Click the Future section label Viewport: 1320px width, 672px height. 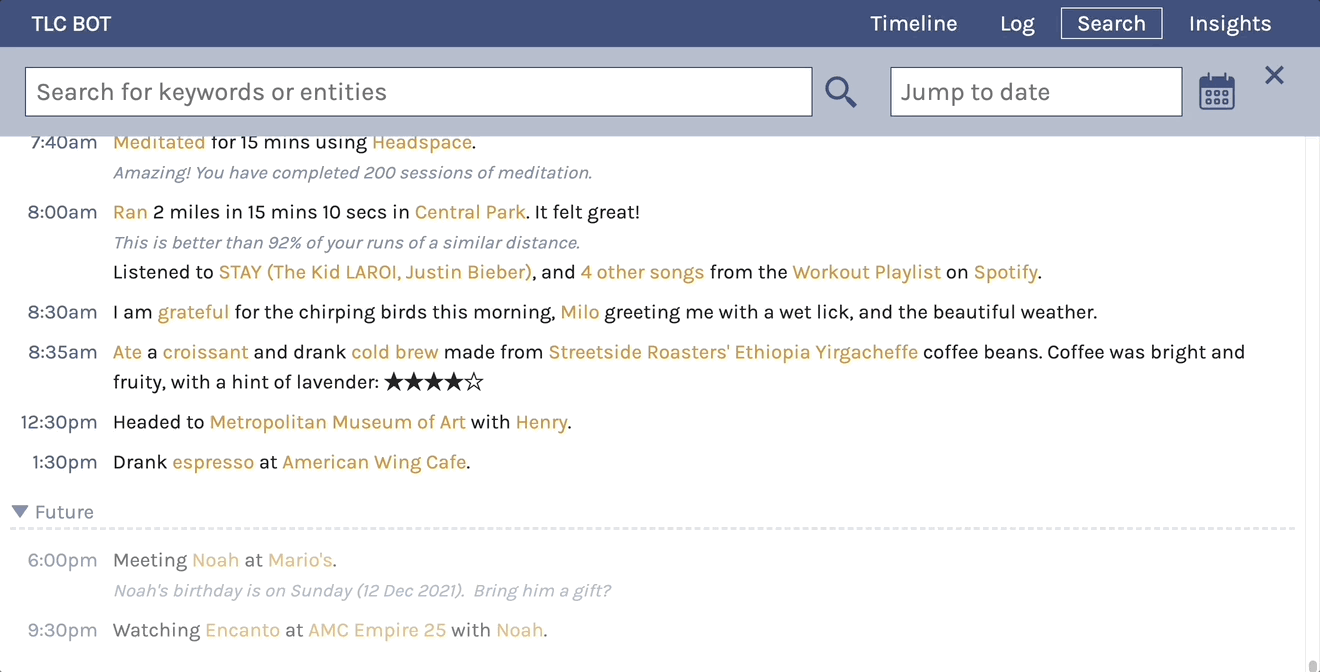tap(64, 512)
